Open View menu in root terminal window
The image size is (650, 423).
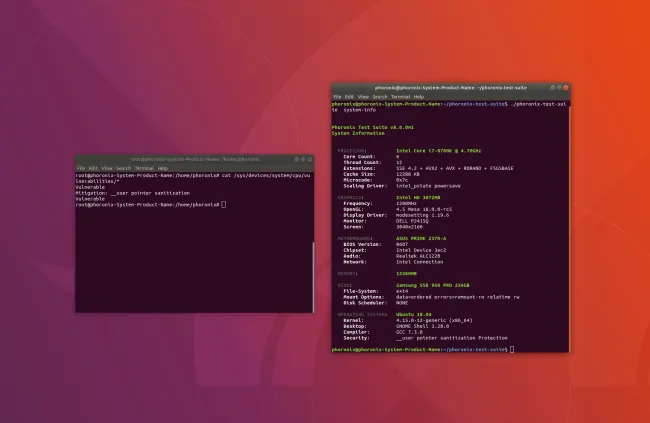[x=107, y=168]
